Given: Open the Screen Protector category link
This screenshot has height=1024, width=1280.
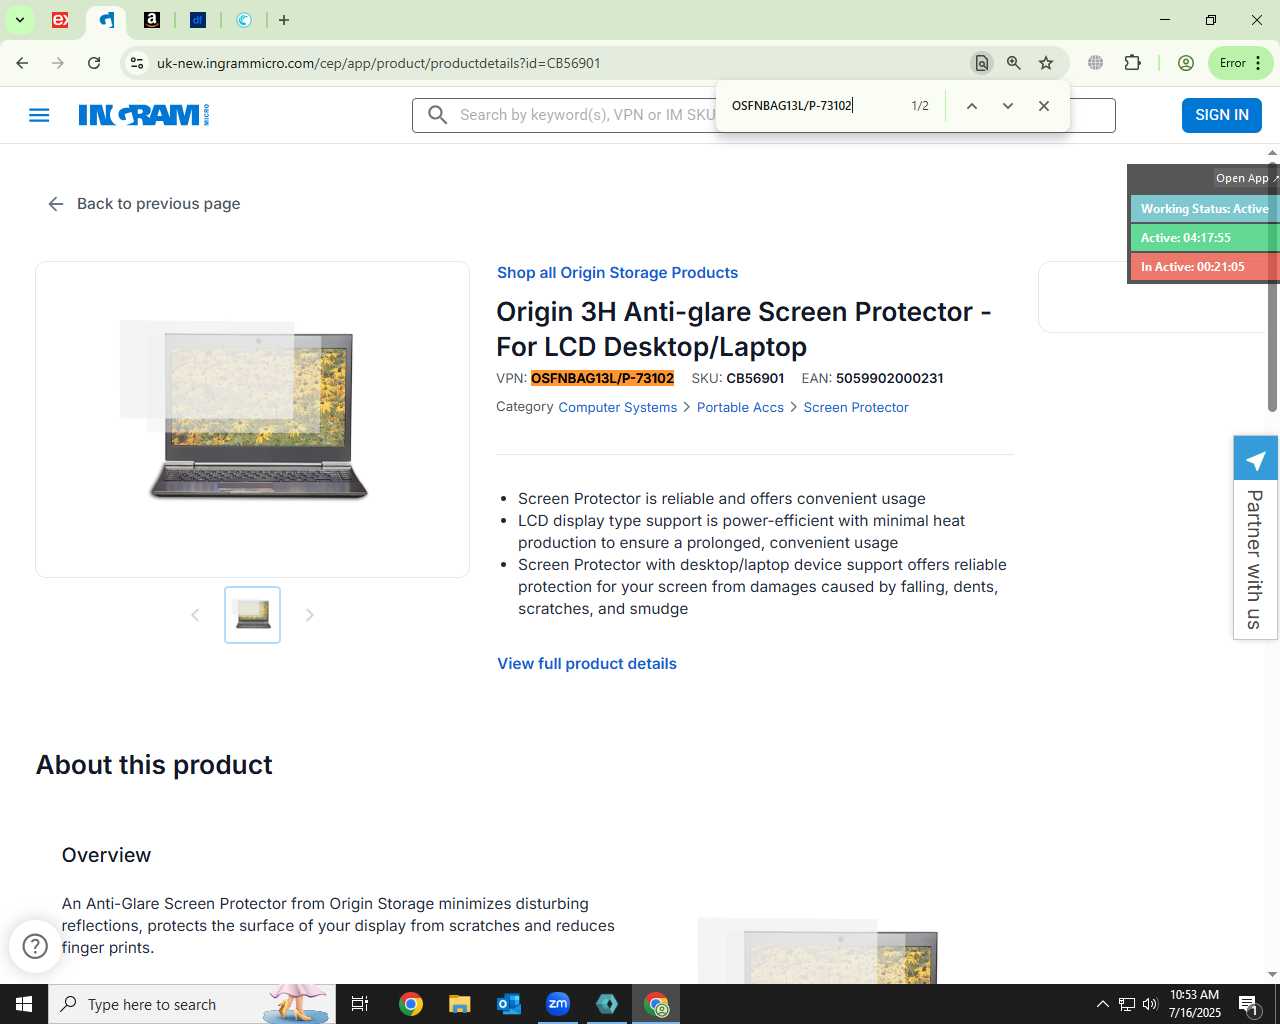Looking at the screenshot, I should [856, 407].
